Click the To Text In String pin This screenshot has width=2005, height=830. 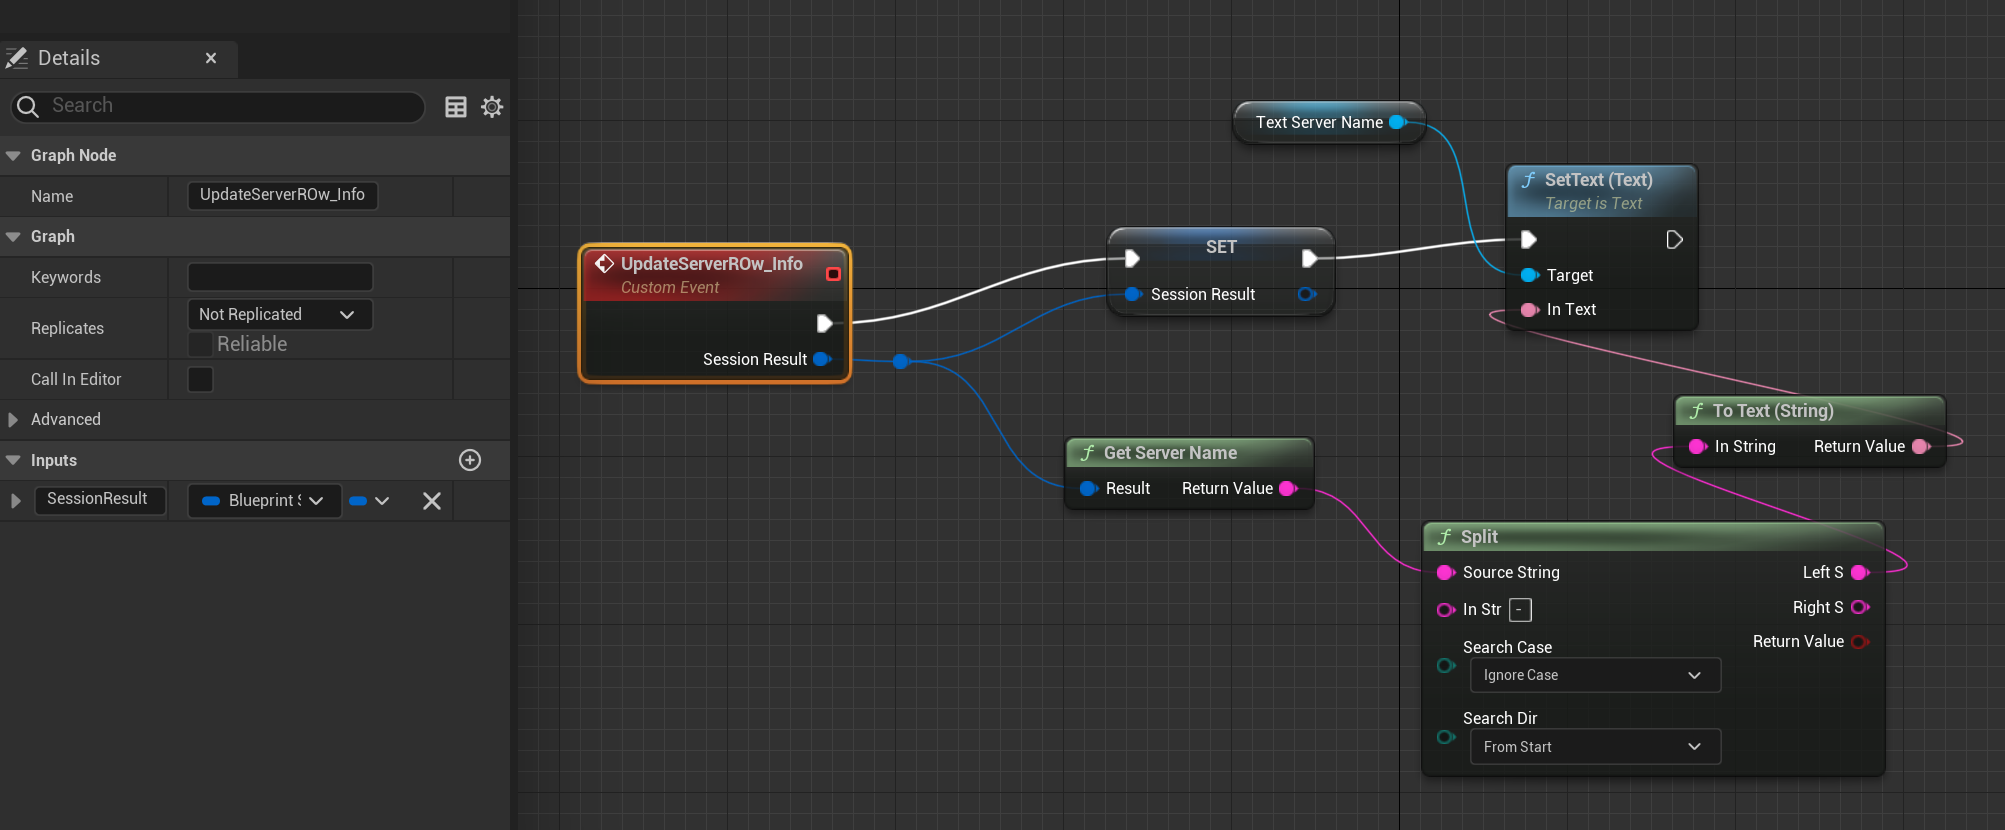pos(1698,446)
